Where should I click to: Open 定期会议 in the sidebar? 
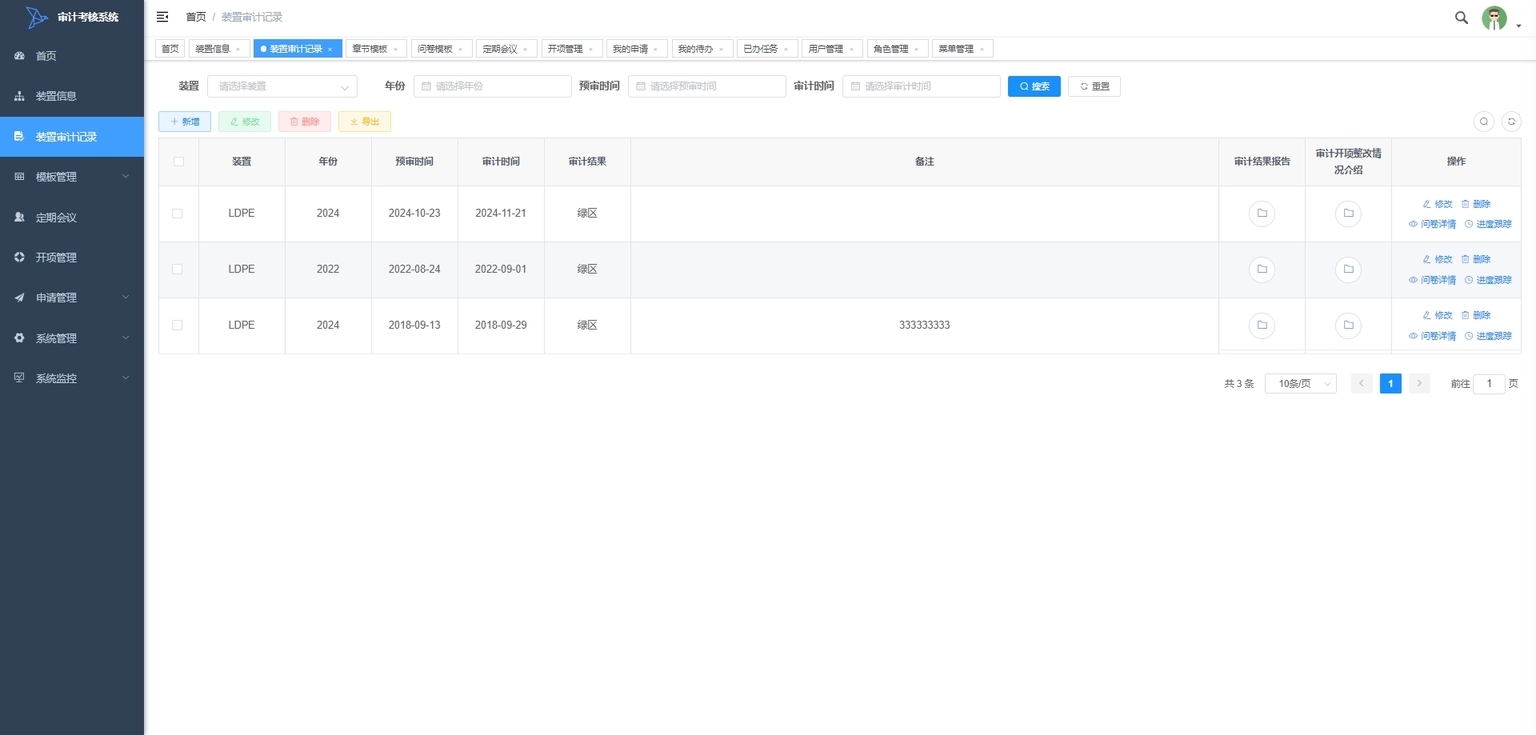coord(72,217)
